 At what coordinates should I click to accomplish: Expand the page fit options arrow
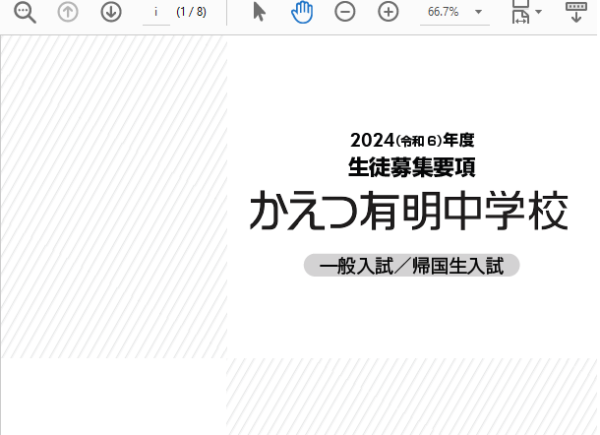pos(539,12)
